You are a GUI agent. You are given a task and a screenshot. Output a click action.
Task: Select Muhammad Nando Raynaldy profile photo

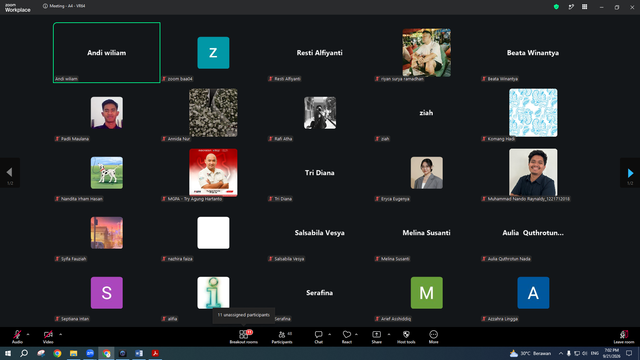tap(533, 173)
